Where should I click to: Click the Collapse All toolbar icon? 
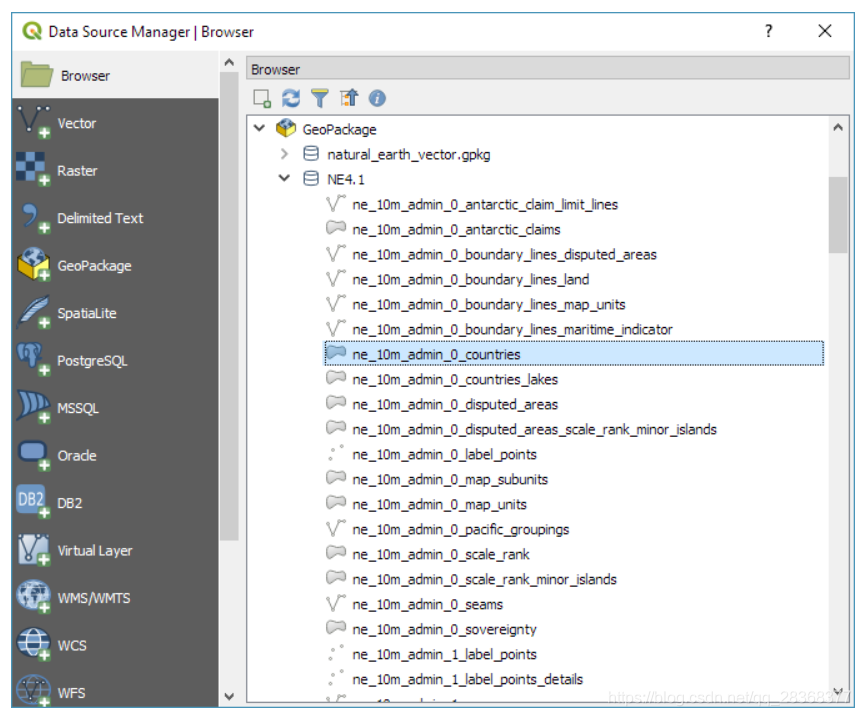349,98
